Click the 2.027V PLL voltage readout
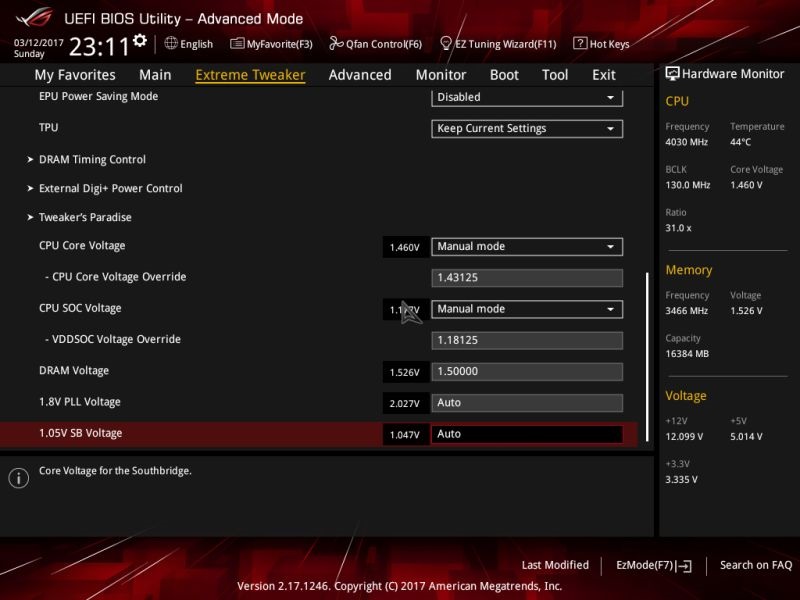This screenshot has height=600, width=800. (x=405, y=404)
